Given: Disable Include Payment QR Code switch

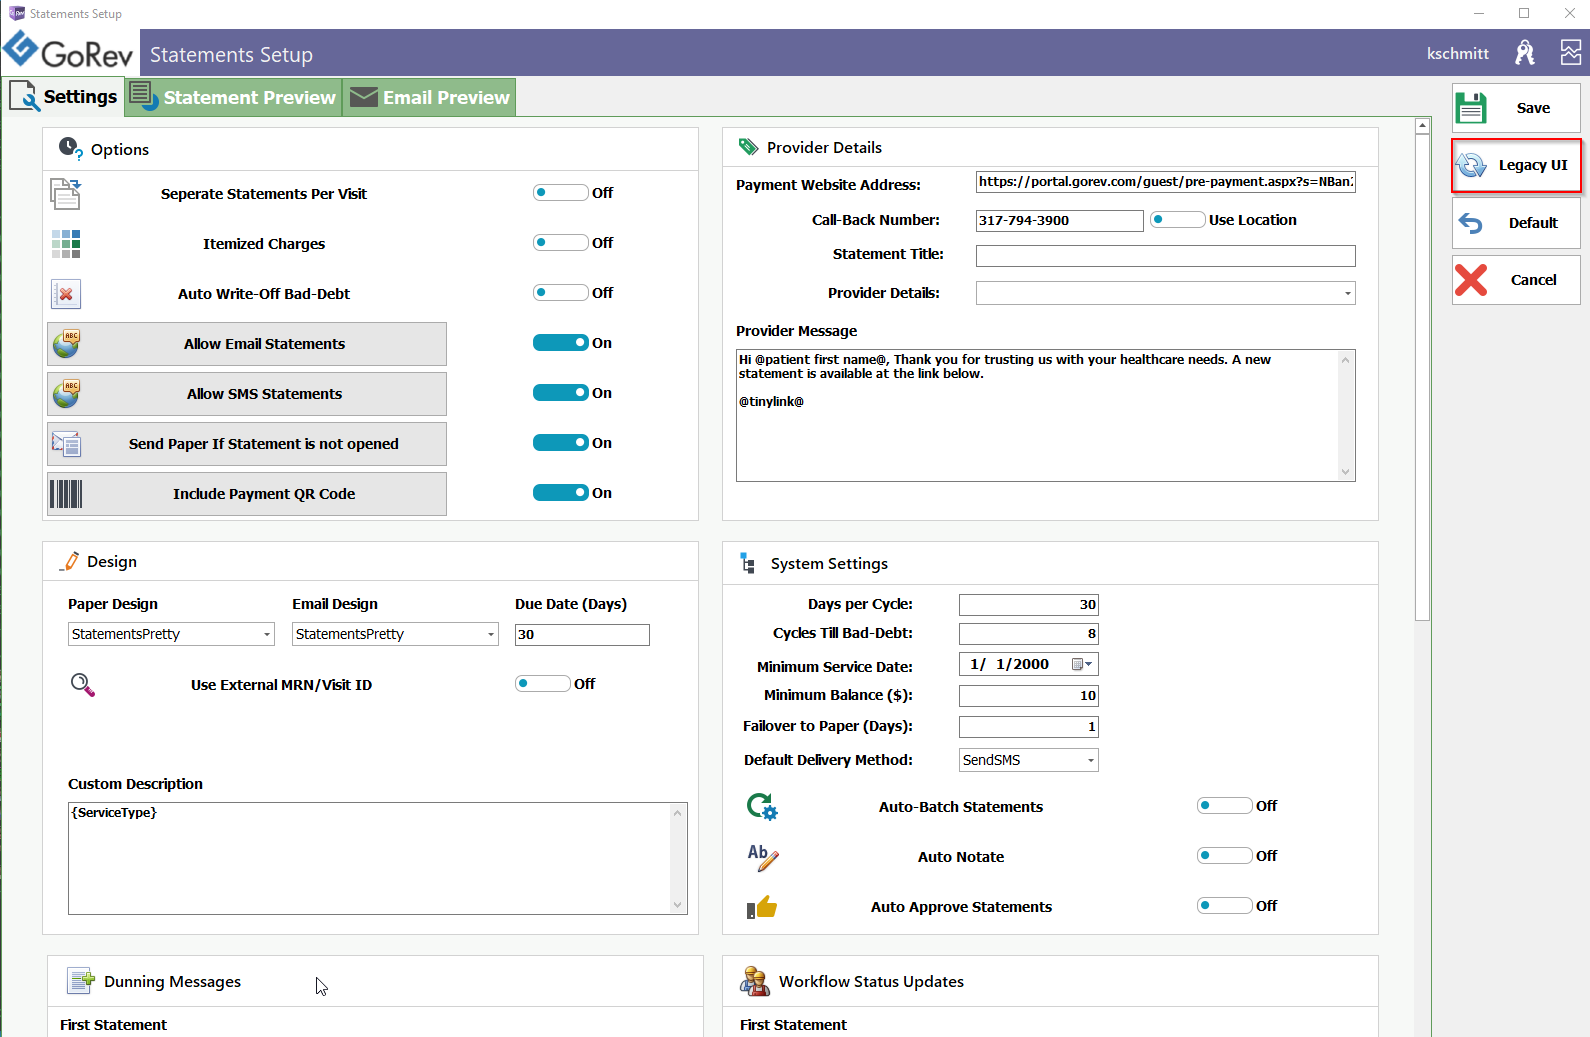Looking at the screenshot, I should (561, 493).
